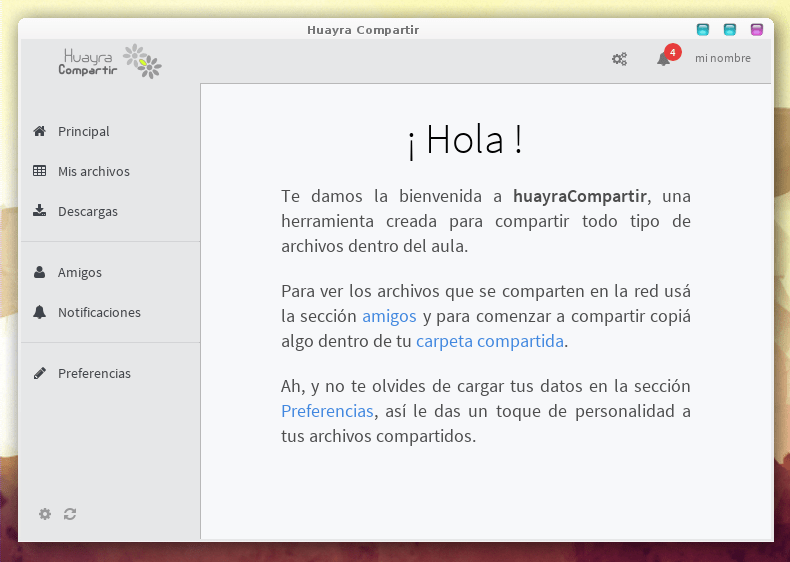Select Preferencias in the sidebar
790x562 pixels.
94,373
